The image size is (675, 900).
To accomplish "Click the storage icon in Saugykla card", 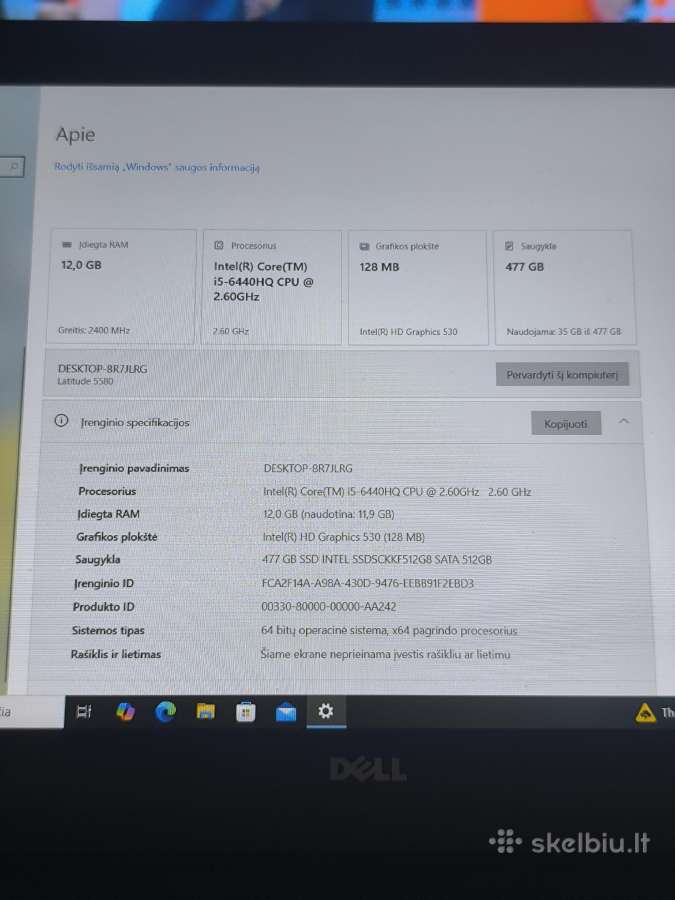I will 509,246.
